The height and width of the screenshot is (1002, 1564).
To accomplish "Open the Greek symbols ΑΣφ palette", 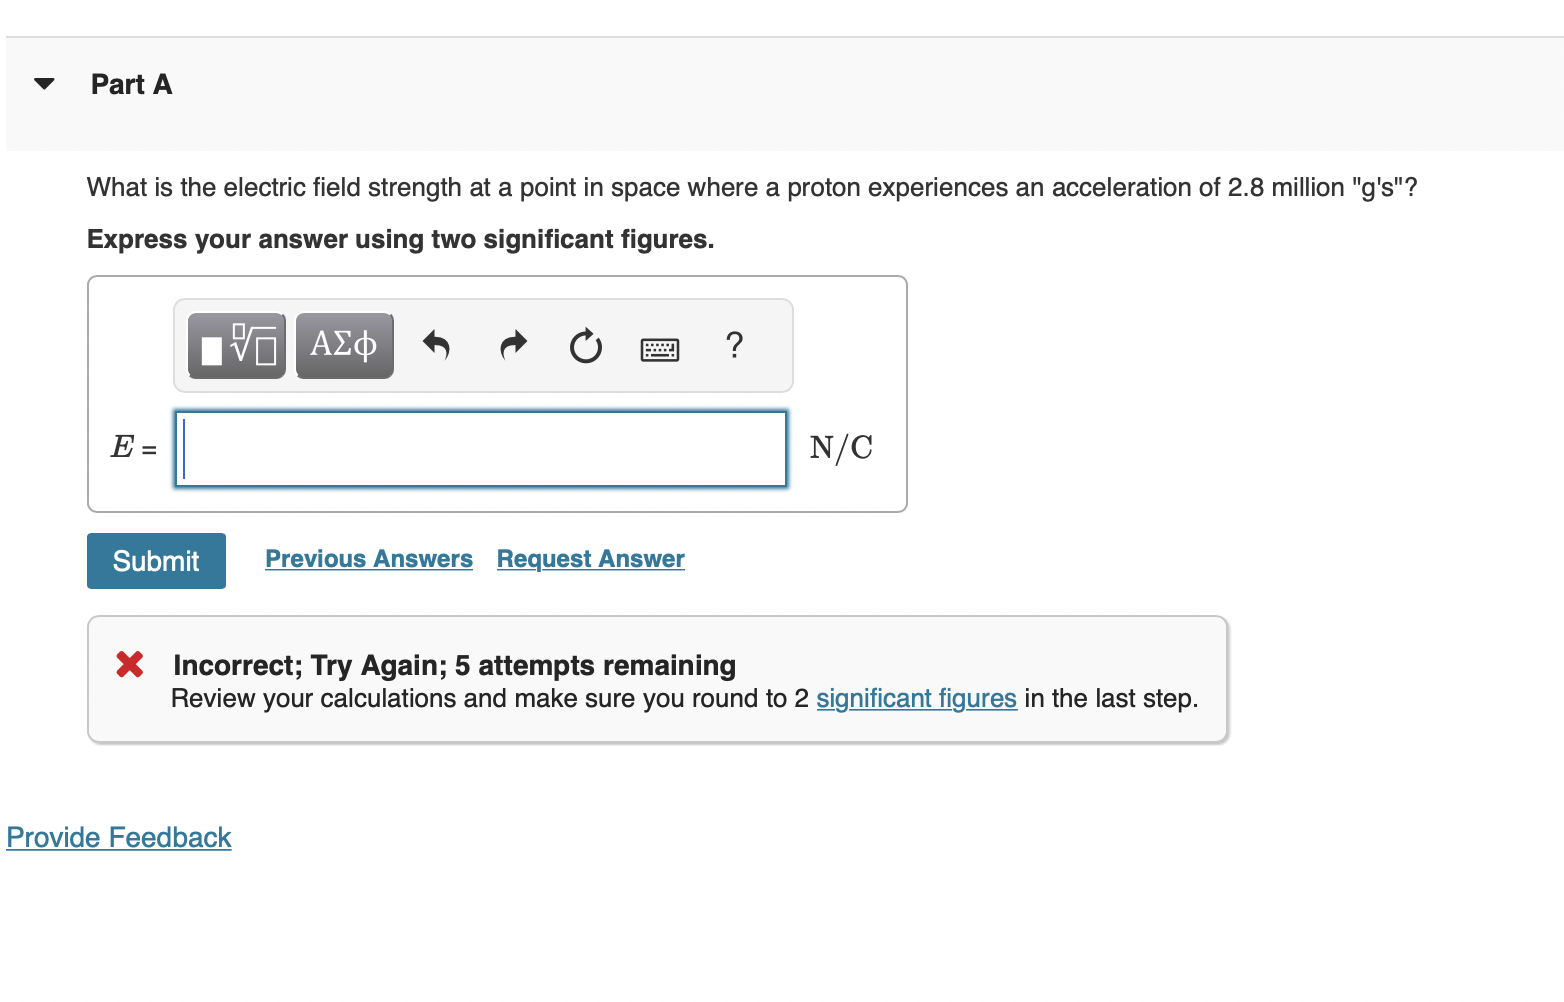I will coord(344,346).
